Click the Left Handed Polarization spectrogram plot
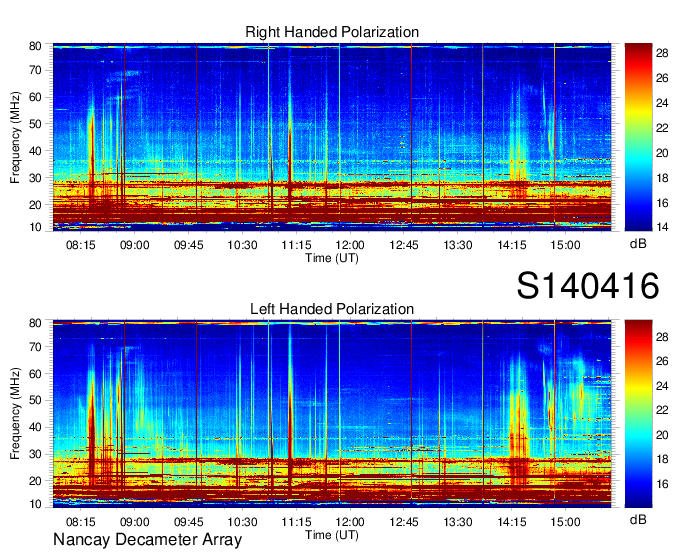This screenshot has width=680, height=552. (x=332, y=414)
